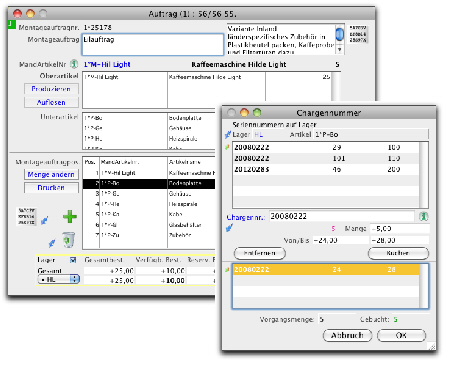Click the Auftrag window title bar
Screen dimensions: 454x366
pyautogui.click(x=192, y=14)
